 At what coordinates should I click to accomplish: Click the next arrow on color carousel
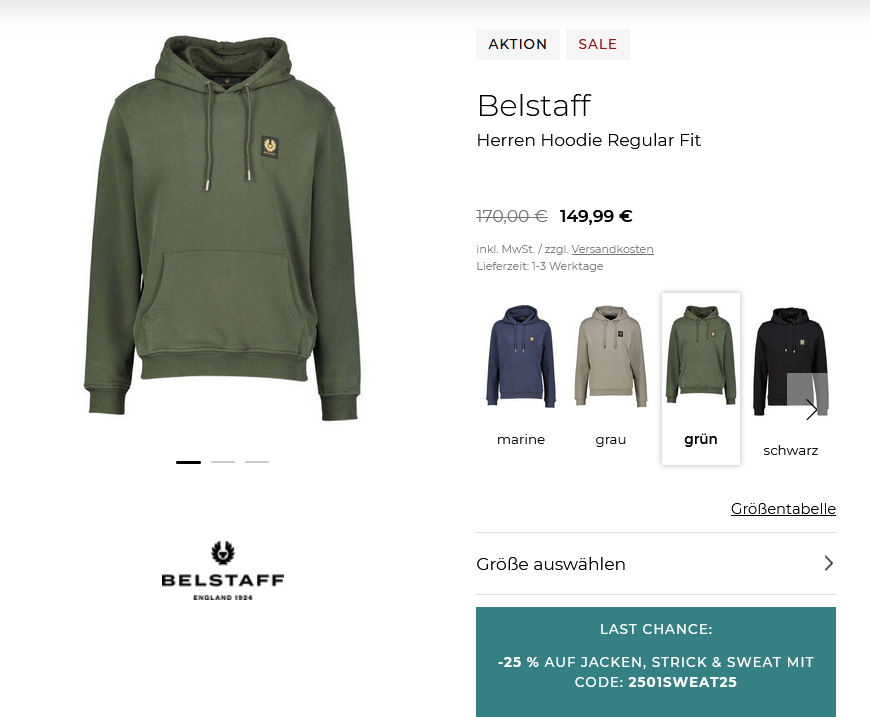(x=811, y=410)
